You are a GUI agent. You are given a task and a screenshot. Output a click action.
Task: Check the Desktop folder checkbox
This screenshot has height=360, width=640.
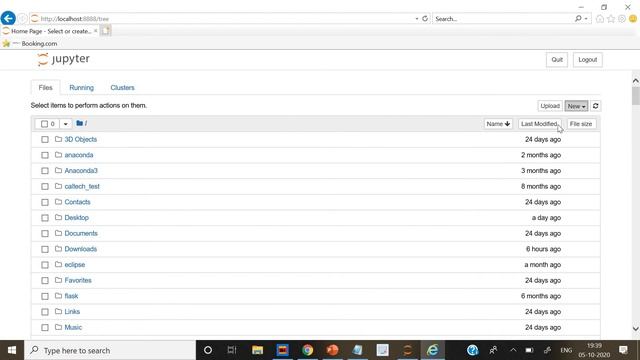[45, 218]
